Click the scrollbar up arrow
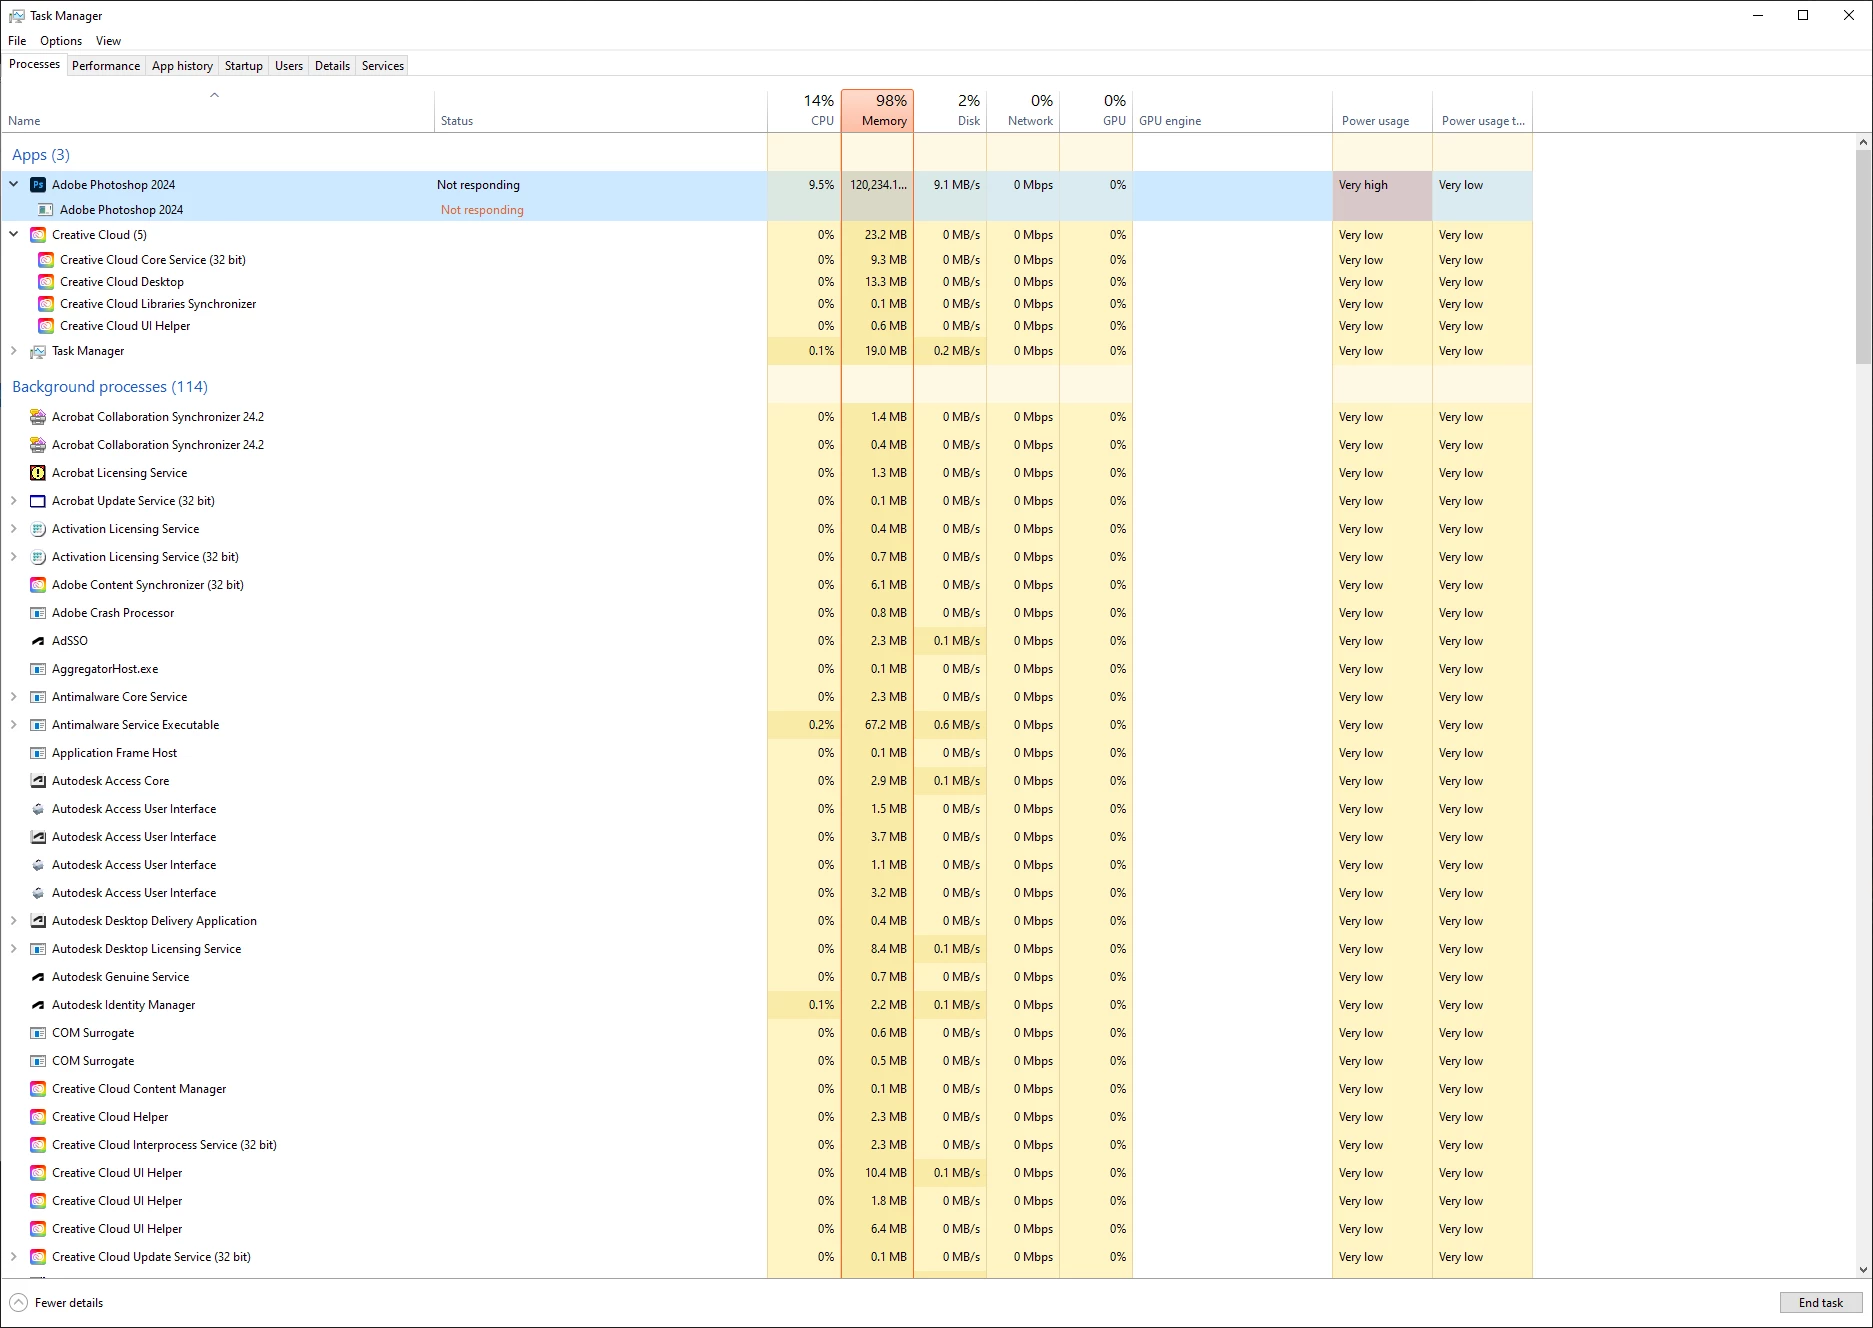 [1863, 142]
